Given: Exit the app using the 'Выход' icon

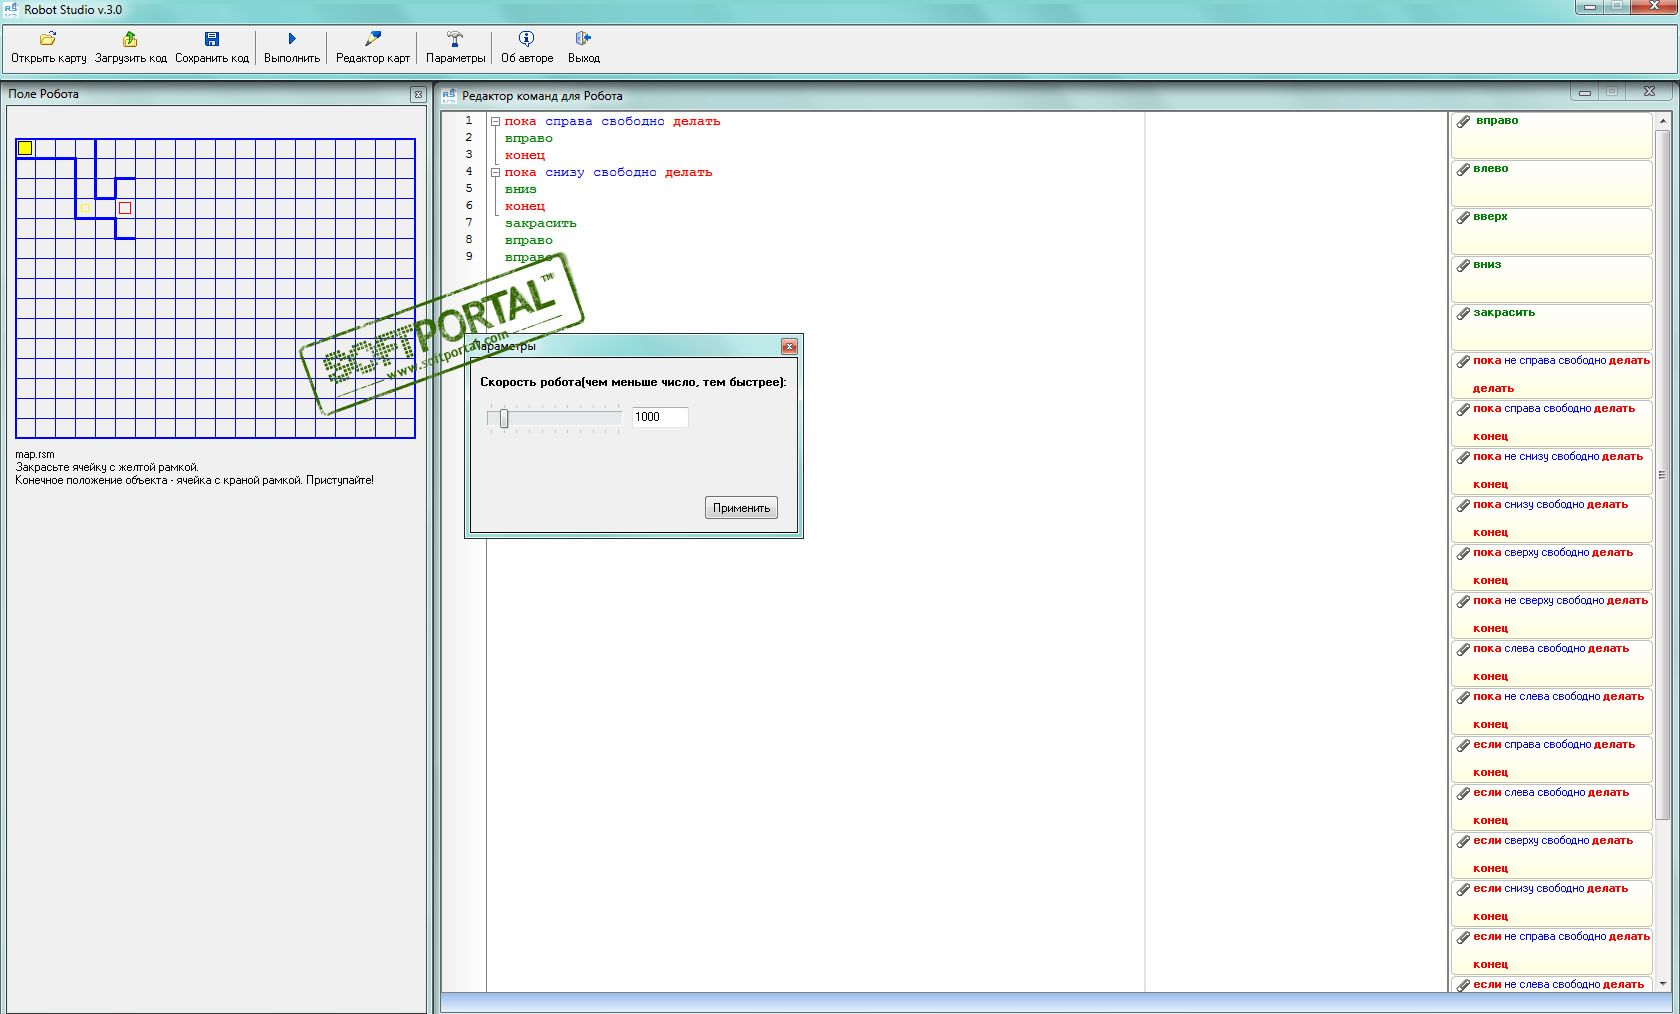Looking at the screenshot, I should click(x=583, y=39).
